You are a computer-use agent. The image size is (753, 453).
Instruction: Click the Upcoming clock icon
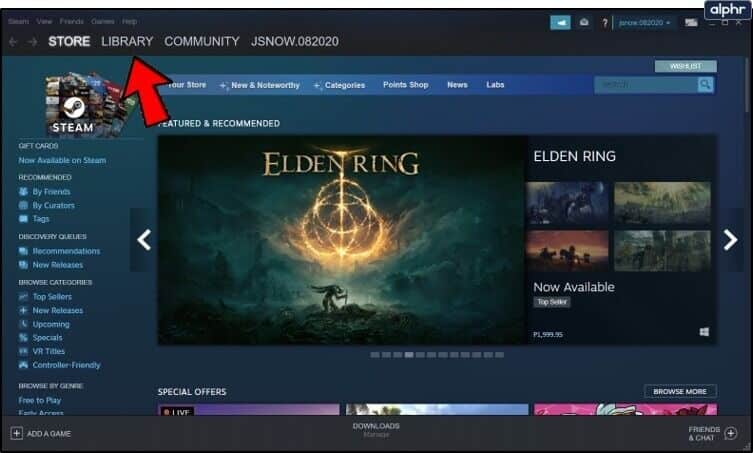[23, 324]
